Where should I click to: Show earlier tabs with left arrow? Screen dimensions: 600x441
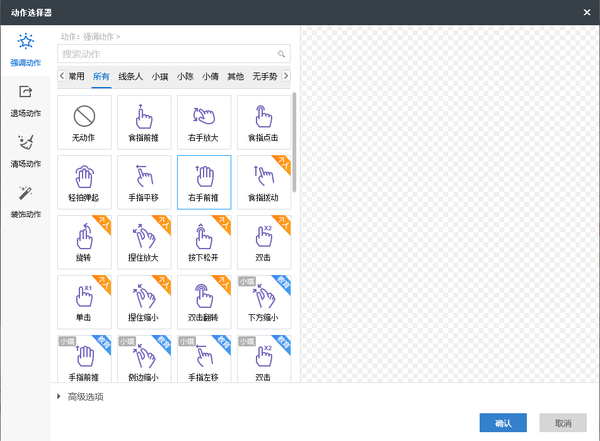point(62,76)
